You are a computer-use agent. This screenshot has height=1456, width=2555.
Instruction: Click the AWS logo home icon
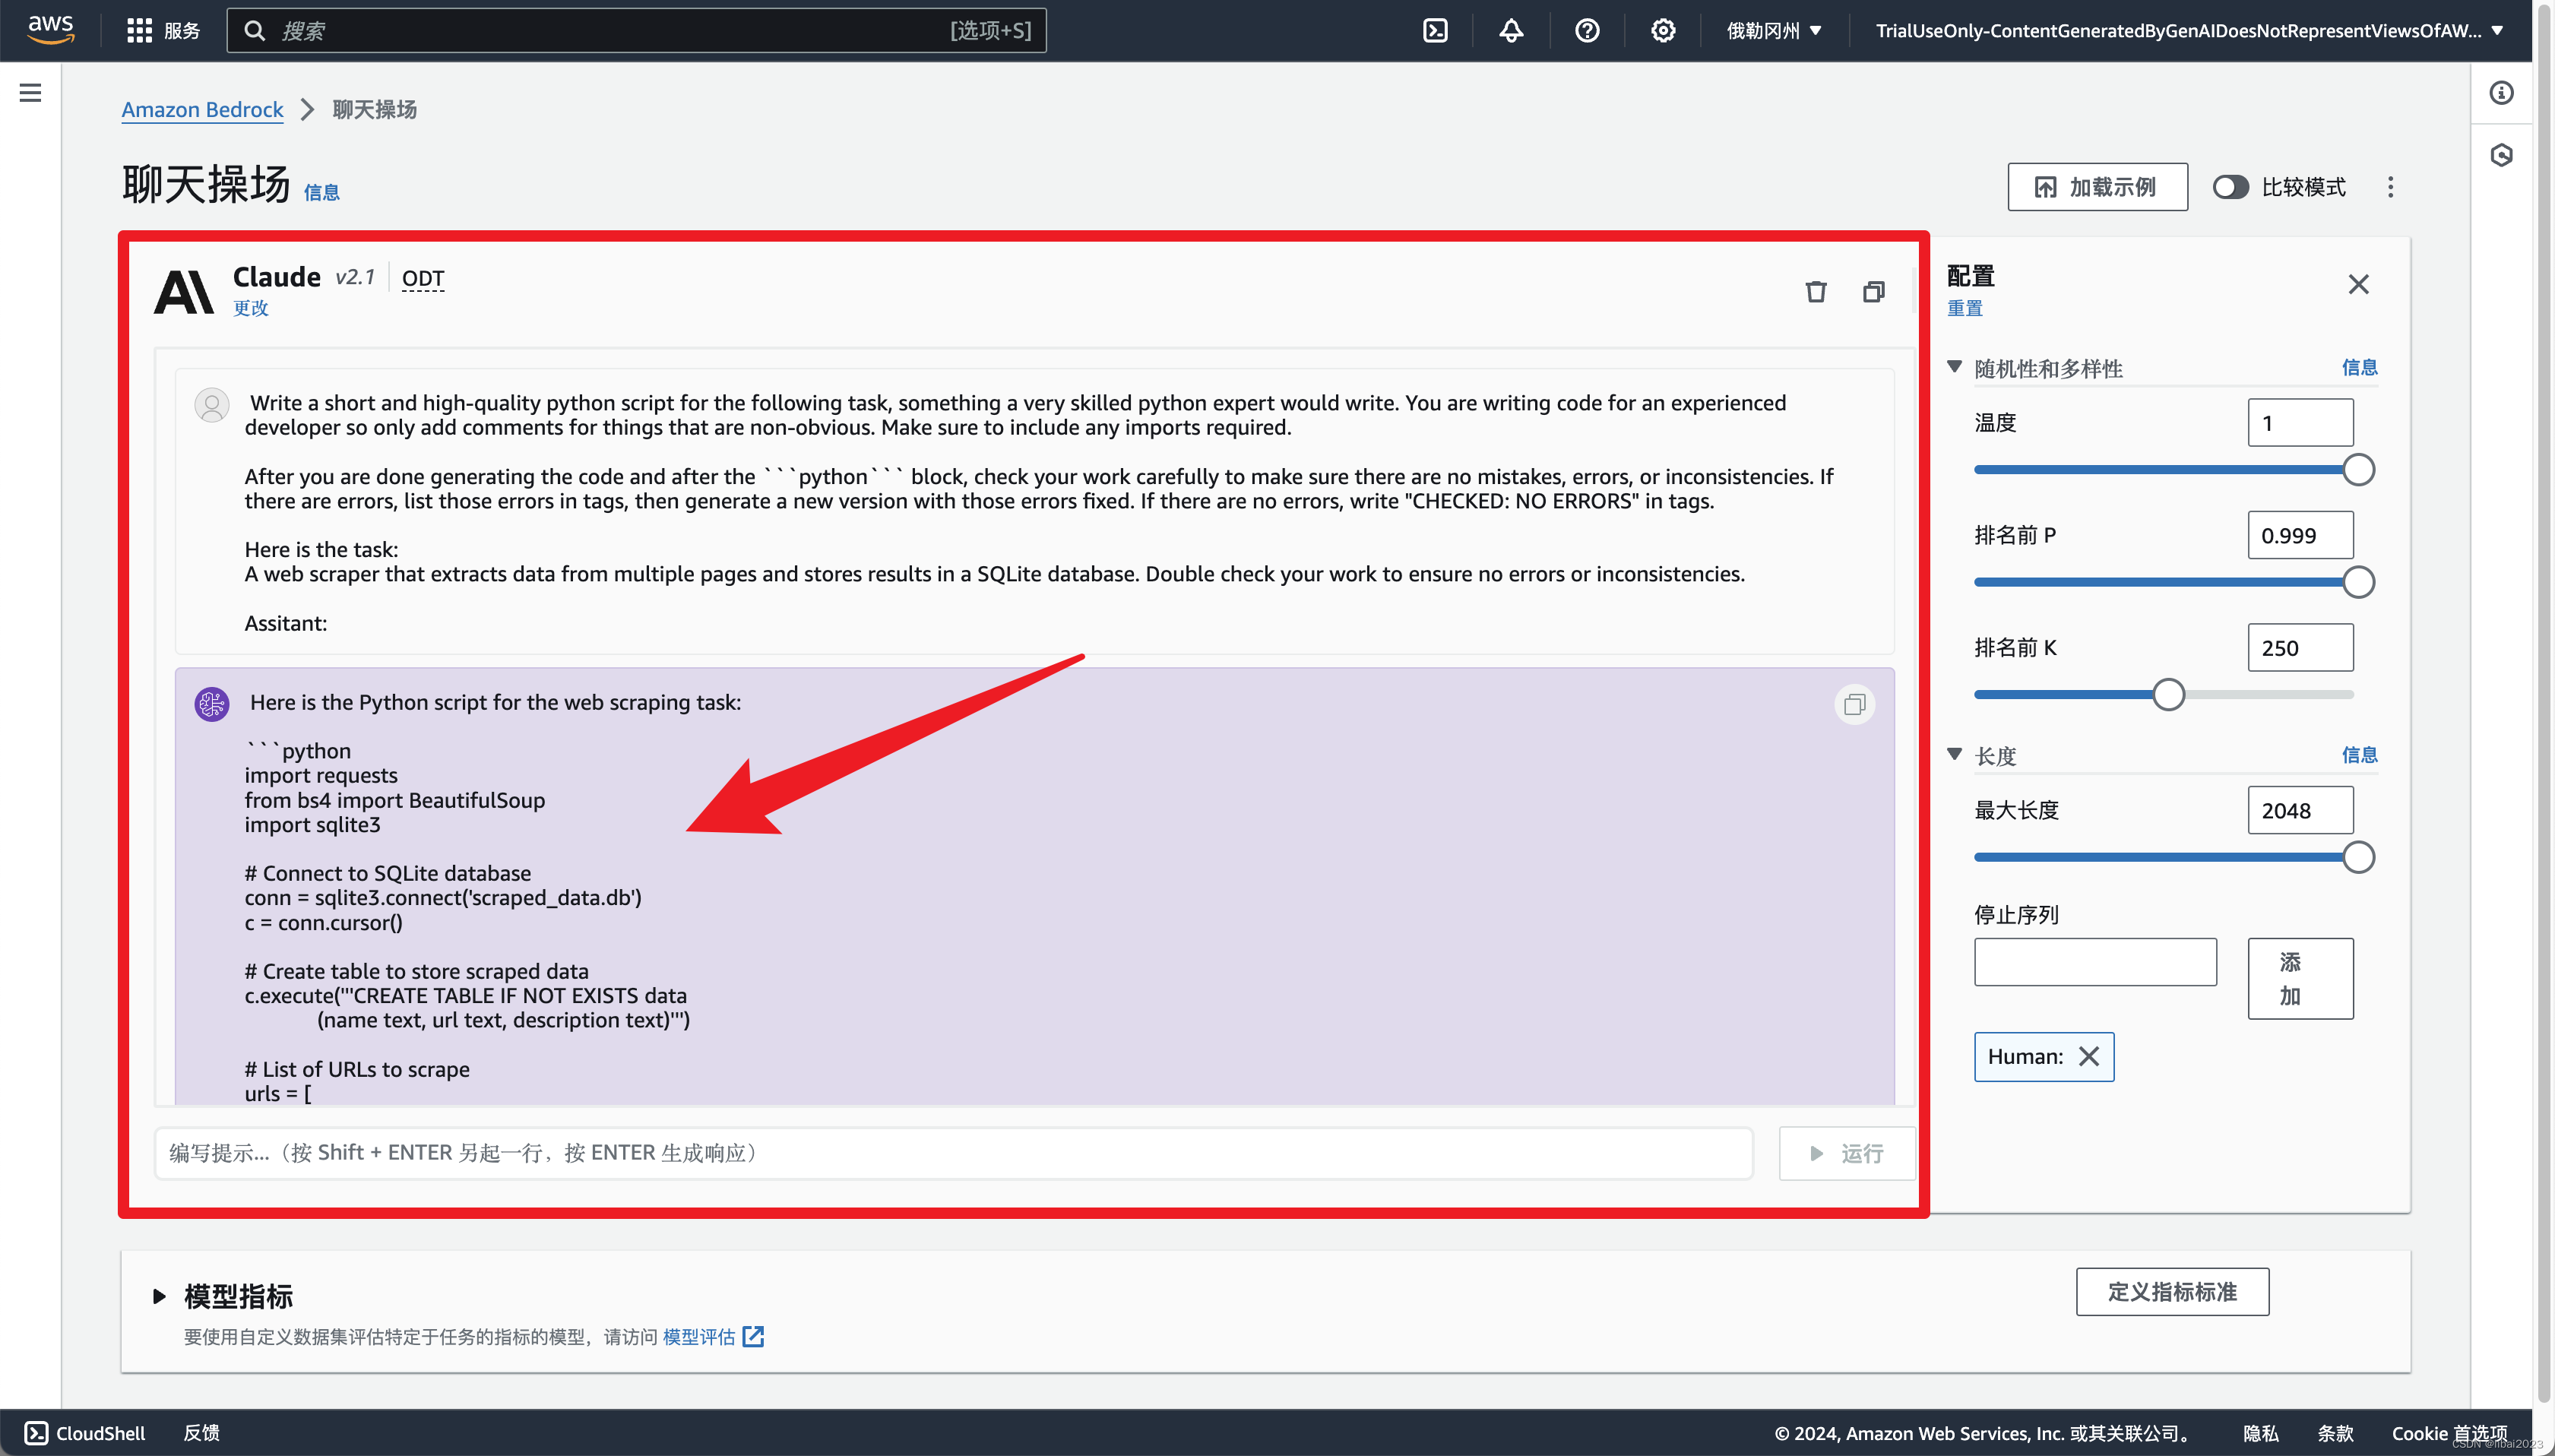50,29
